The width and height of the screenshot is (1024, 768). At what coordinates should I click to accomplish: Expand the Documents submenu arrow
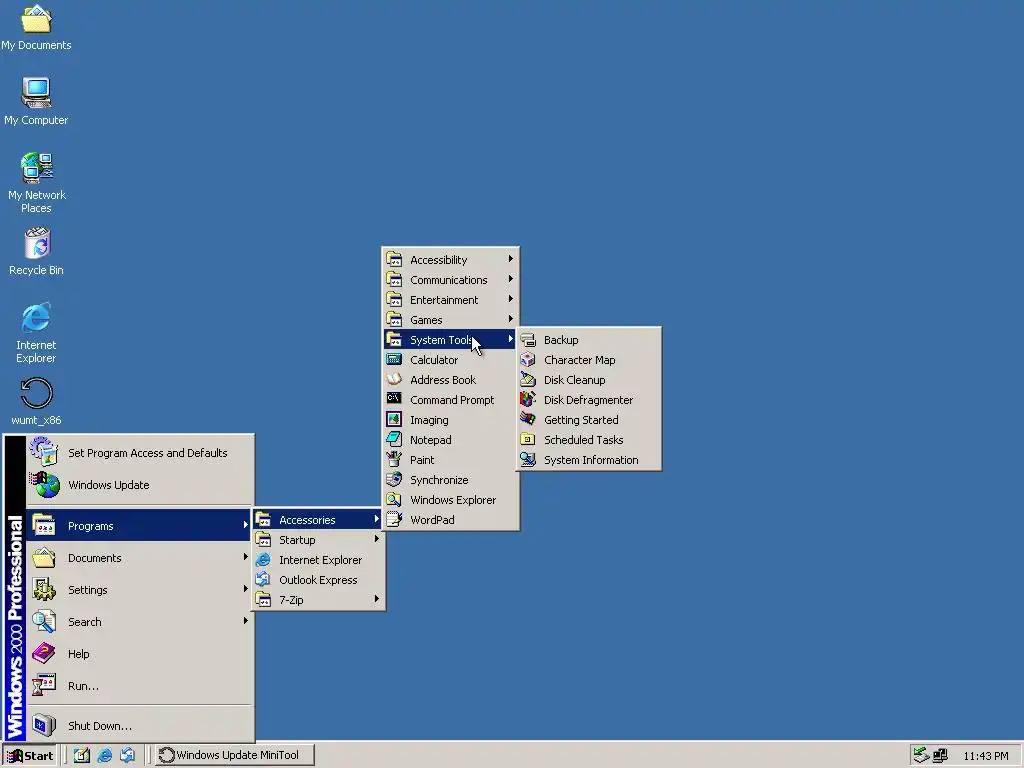tap(246, 557)
